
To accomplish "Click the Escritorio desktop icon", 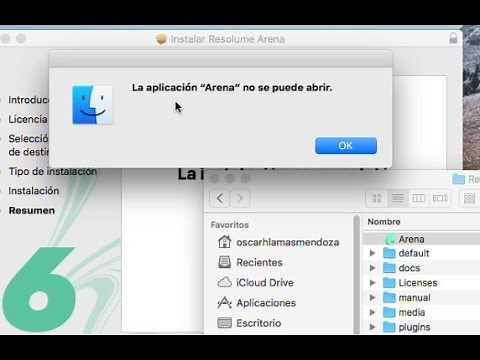I will click(224, 323).
